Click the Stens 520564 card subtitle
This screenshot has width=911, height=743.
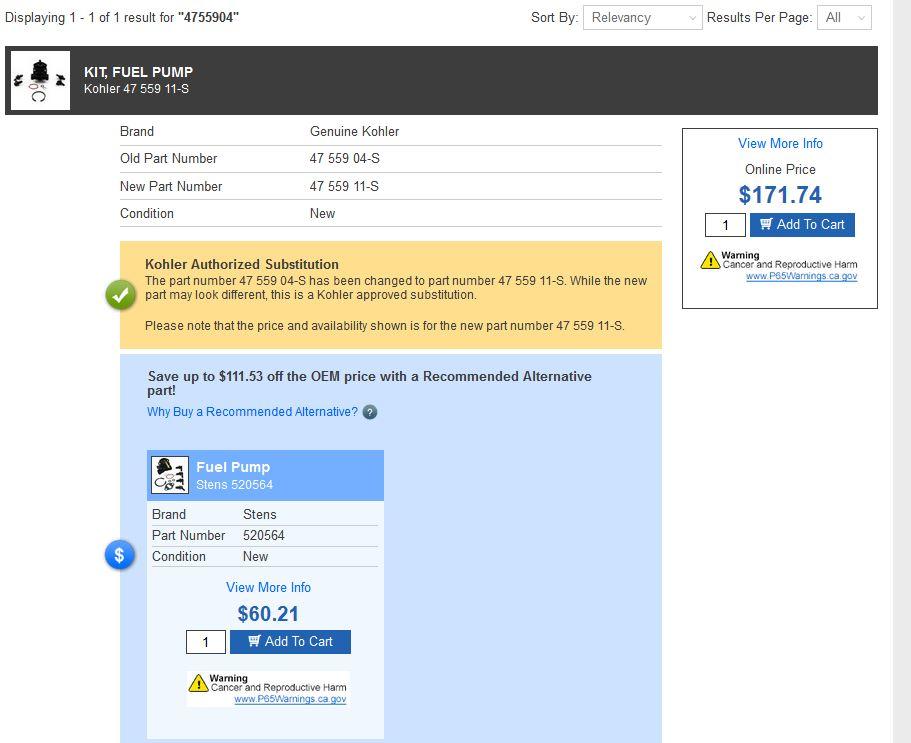235,484
